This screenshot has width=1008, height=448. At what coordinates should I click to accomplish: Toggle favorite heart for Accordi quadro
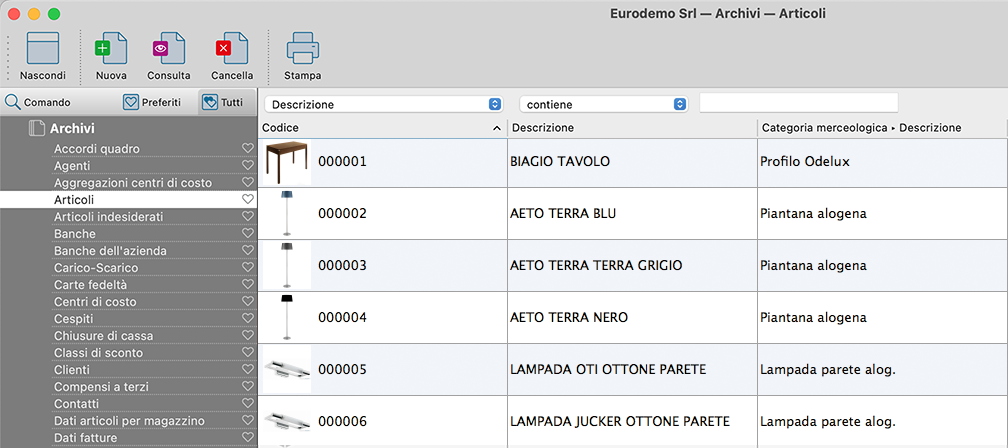248,149
